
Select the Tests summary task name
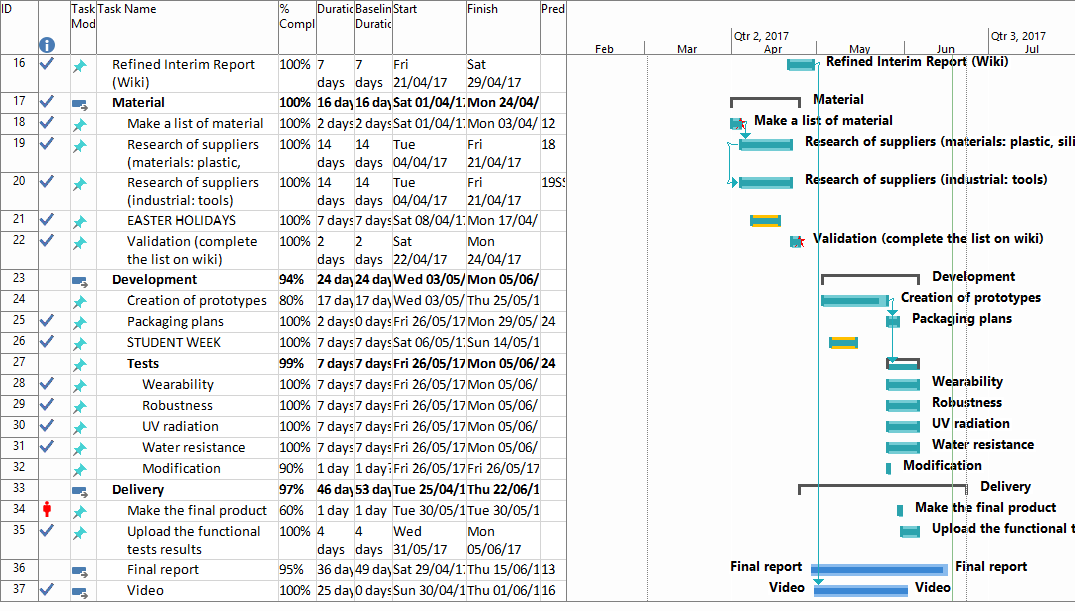(143, 364)
